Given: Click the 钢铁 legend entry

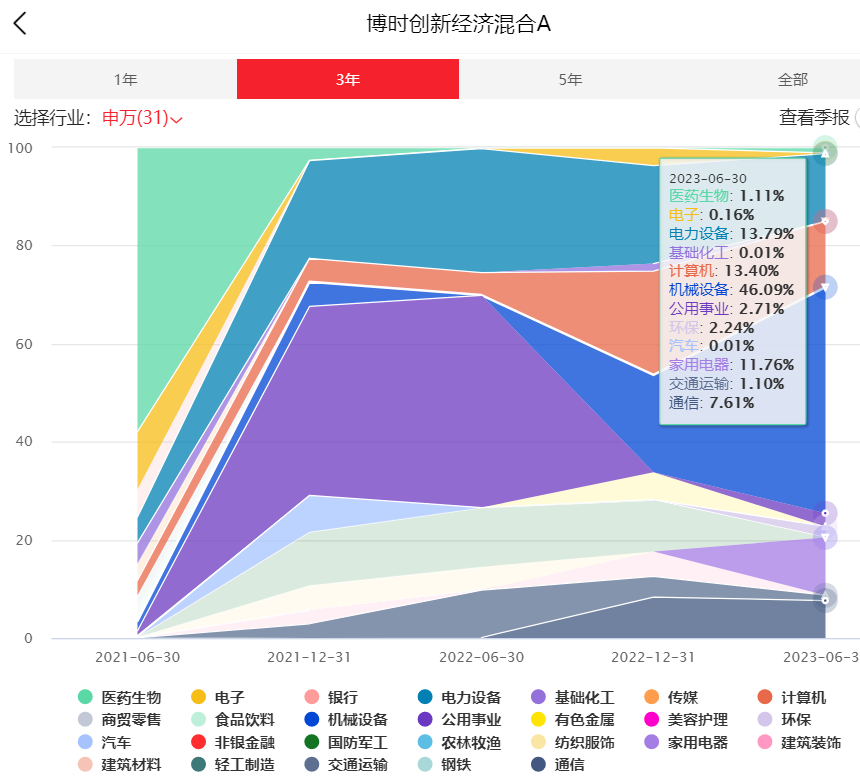Looking at the screenshot, I should tap(445, 764).
